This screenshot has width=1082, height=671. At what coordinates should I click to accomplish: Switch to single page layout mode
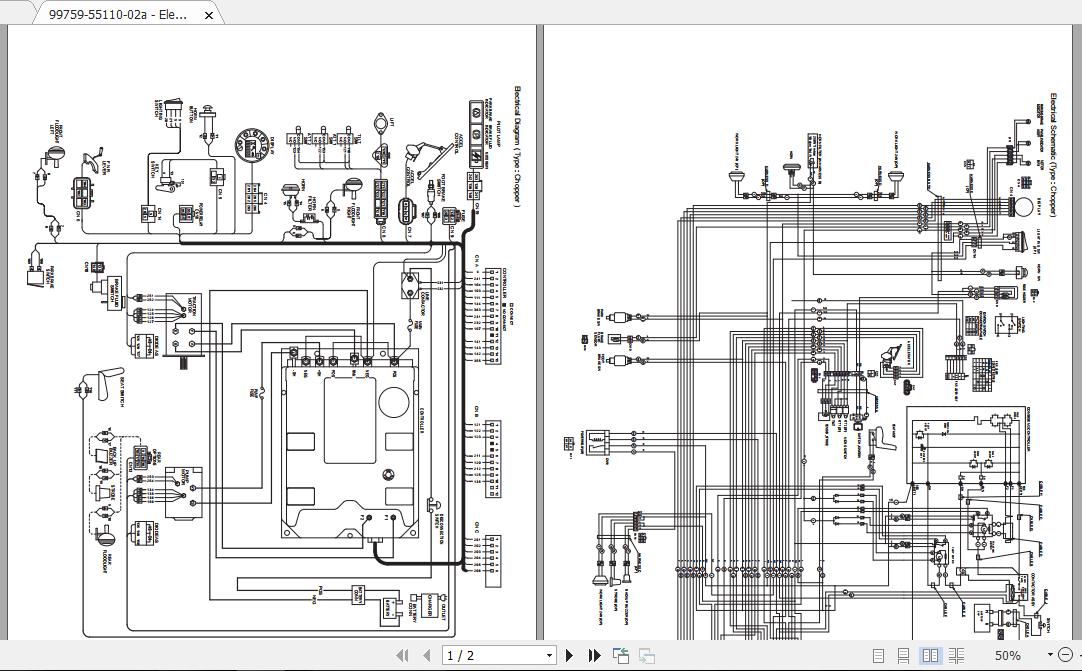[878, 655]
